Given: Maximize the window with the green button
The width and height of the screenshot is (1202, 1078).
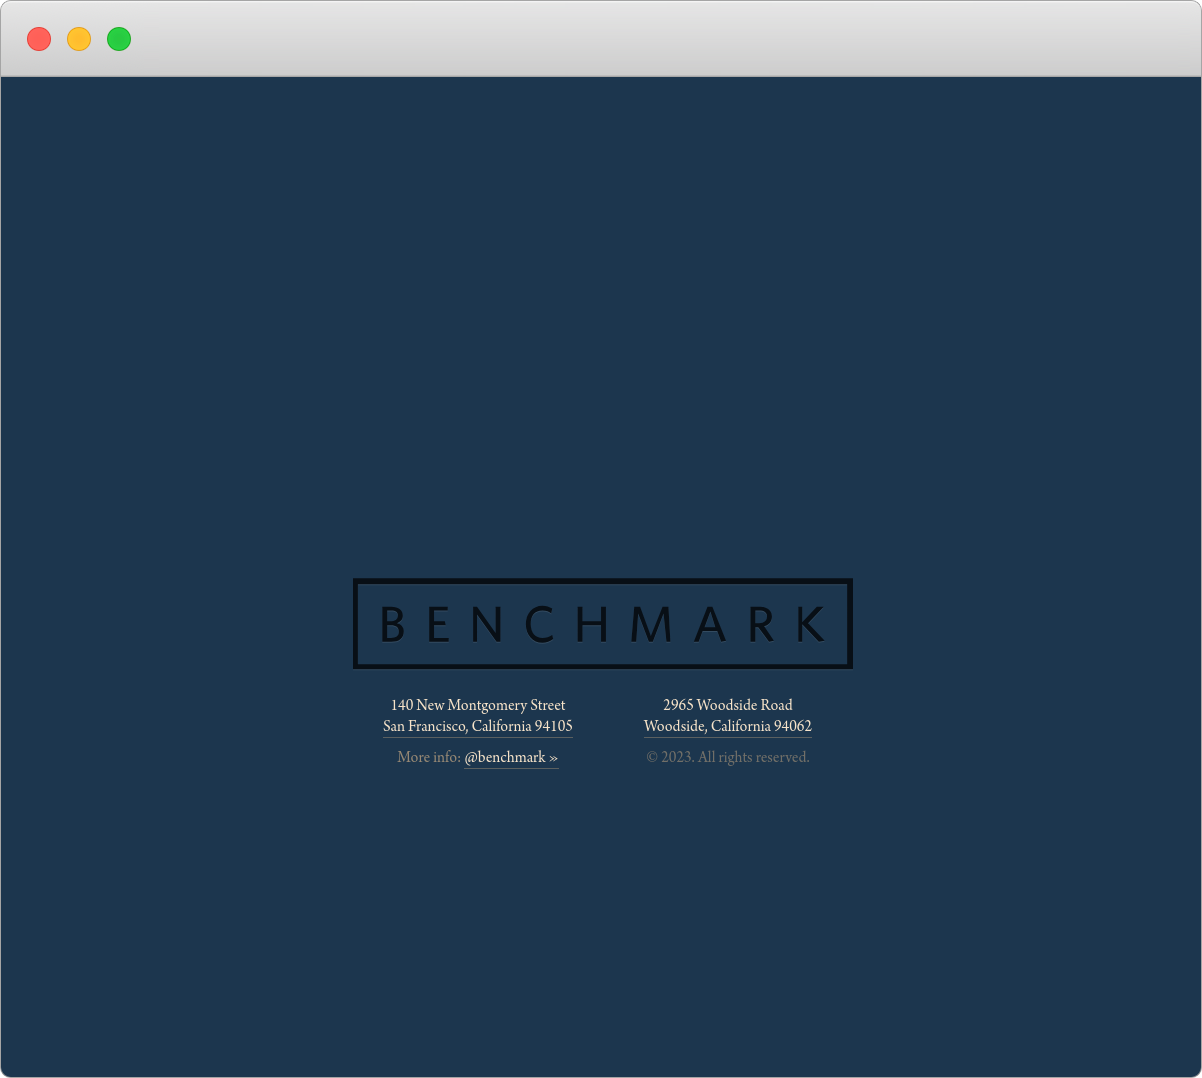Looking at the screenshot, I should pos(119,39).
